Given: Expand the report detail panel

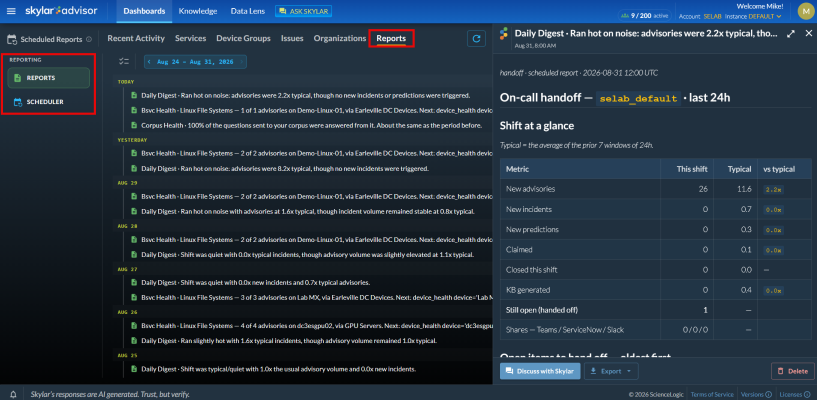Looking at the screenshot, I should coord(790,33).
